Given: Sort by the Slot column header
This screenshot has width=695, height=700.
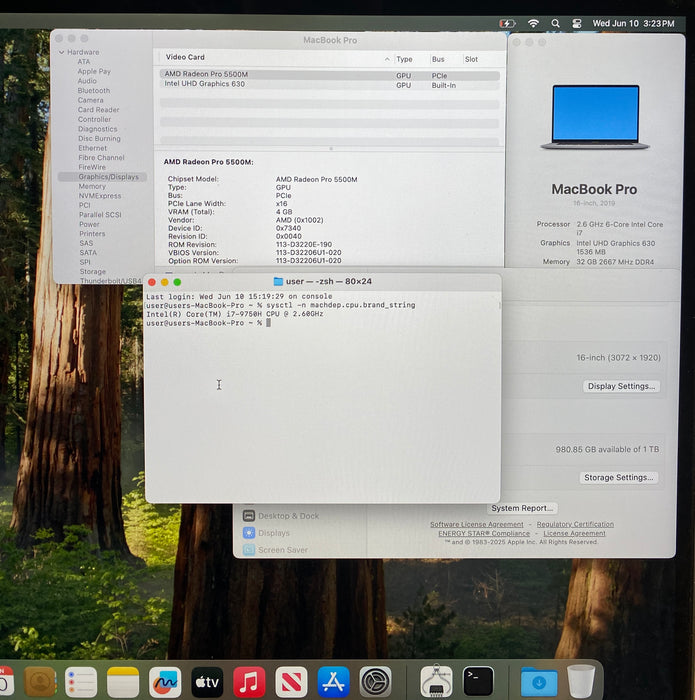Looking at the screenshot, I should [x=471, y=59].
